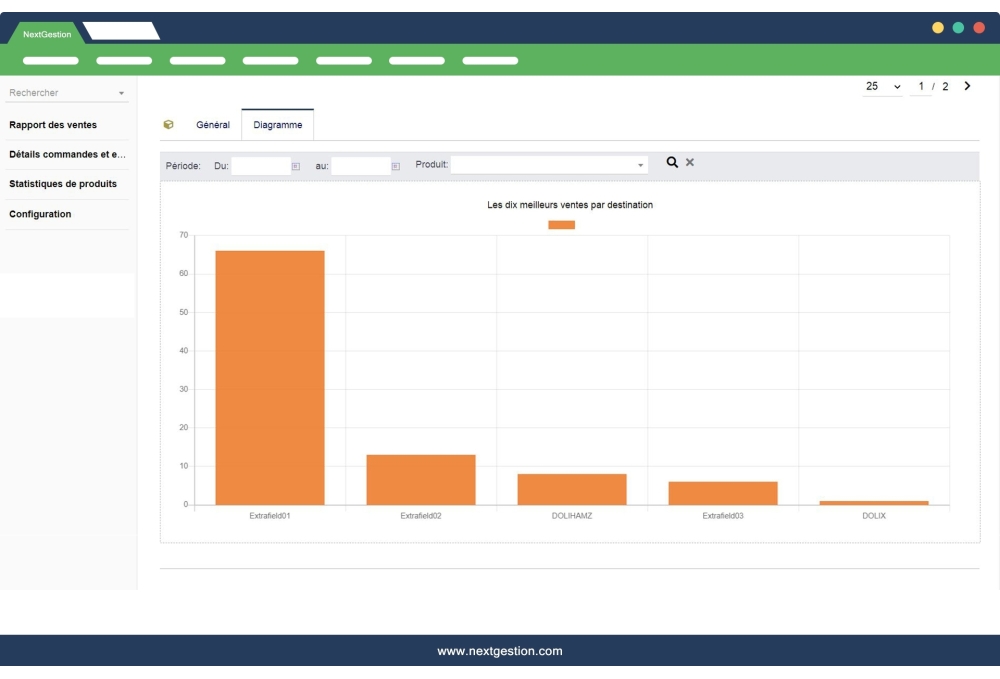Screen dimensions: 1000x679
Task: Toggle the orange legend swatch
Action: click(x=561, y=225)
